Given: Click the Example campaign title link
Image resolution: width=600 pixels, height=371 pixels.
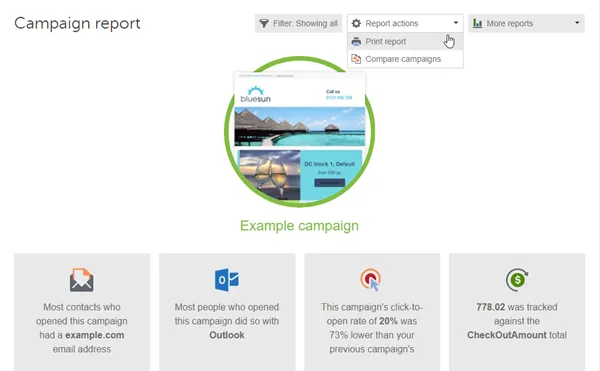Looking at the screenshot, I should pyautogui.click(x=299, y=226).
